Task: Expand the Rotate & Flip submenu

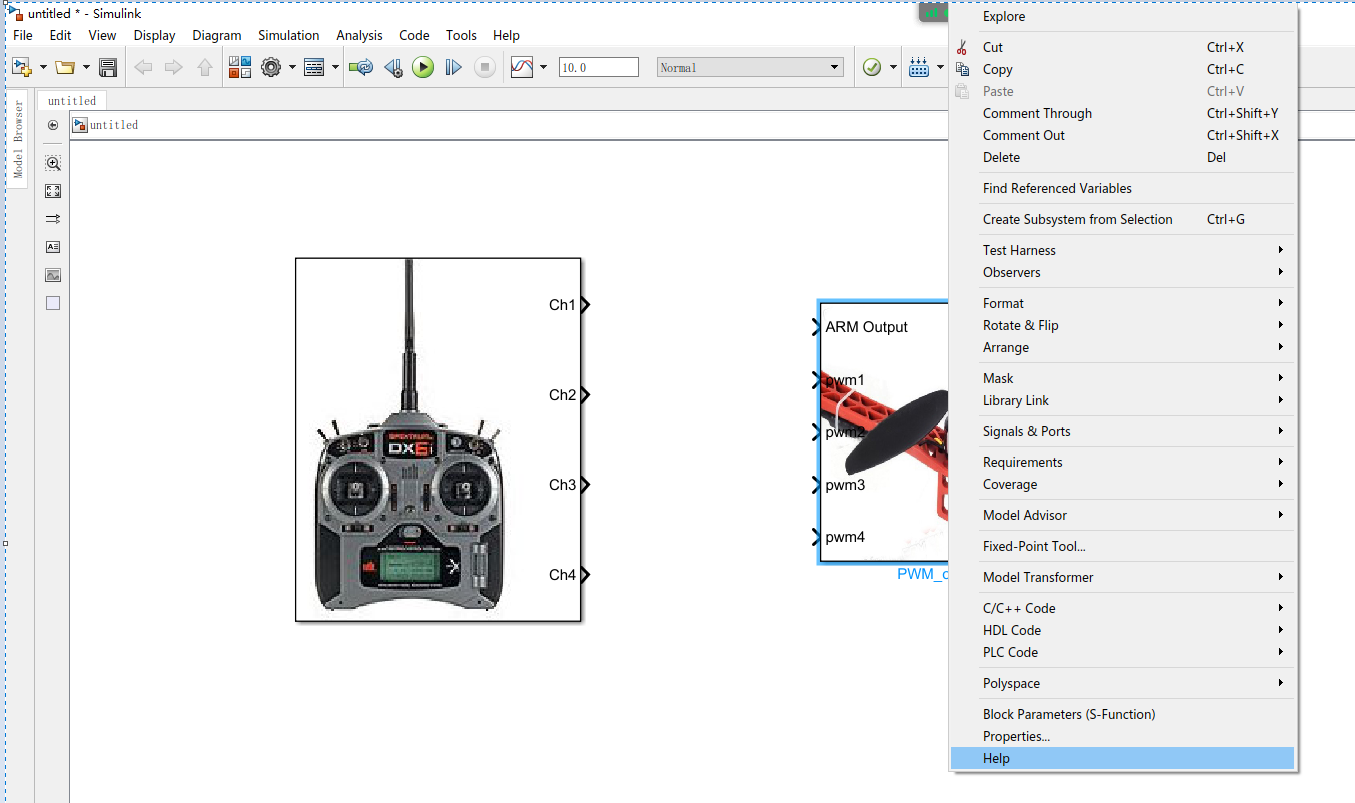Action: coord(1020,325)
